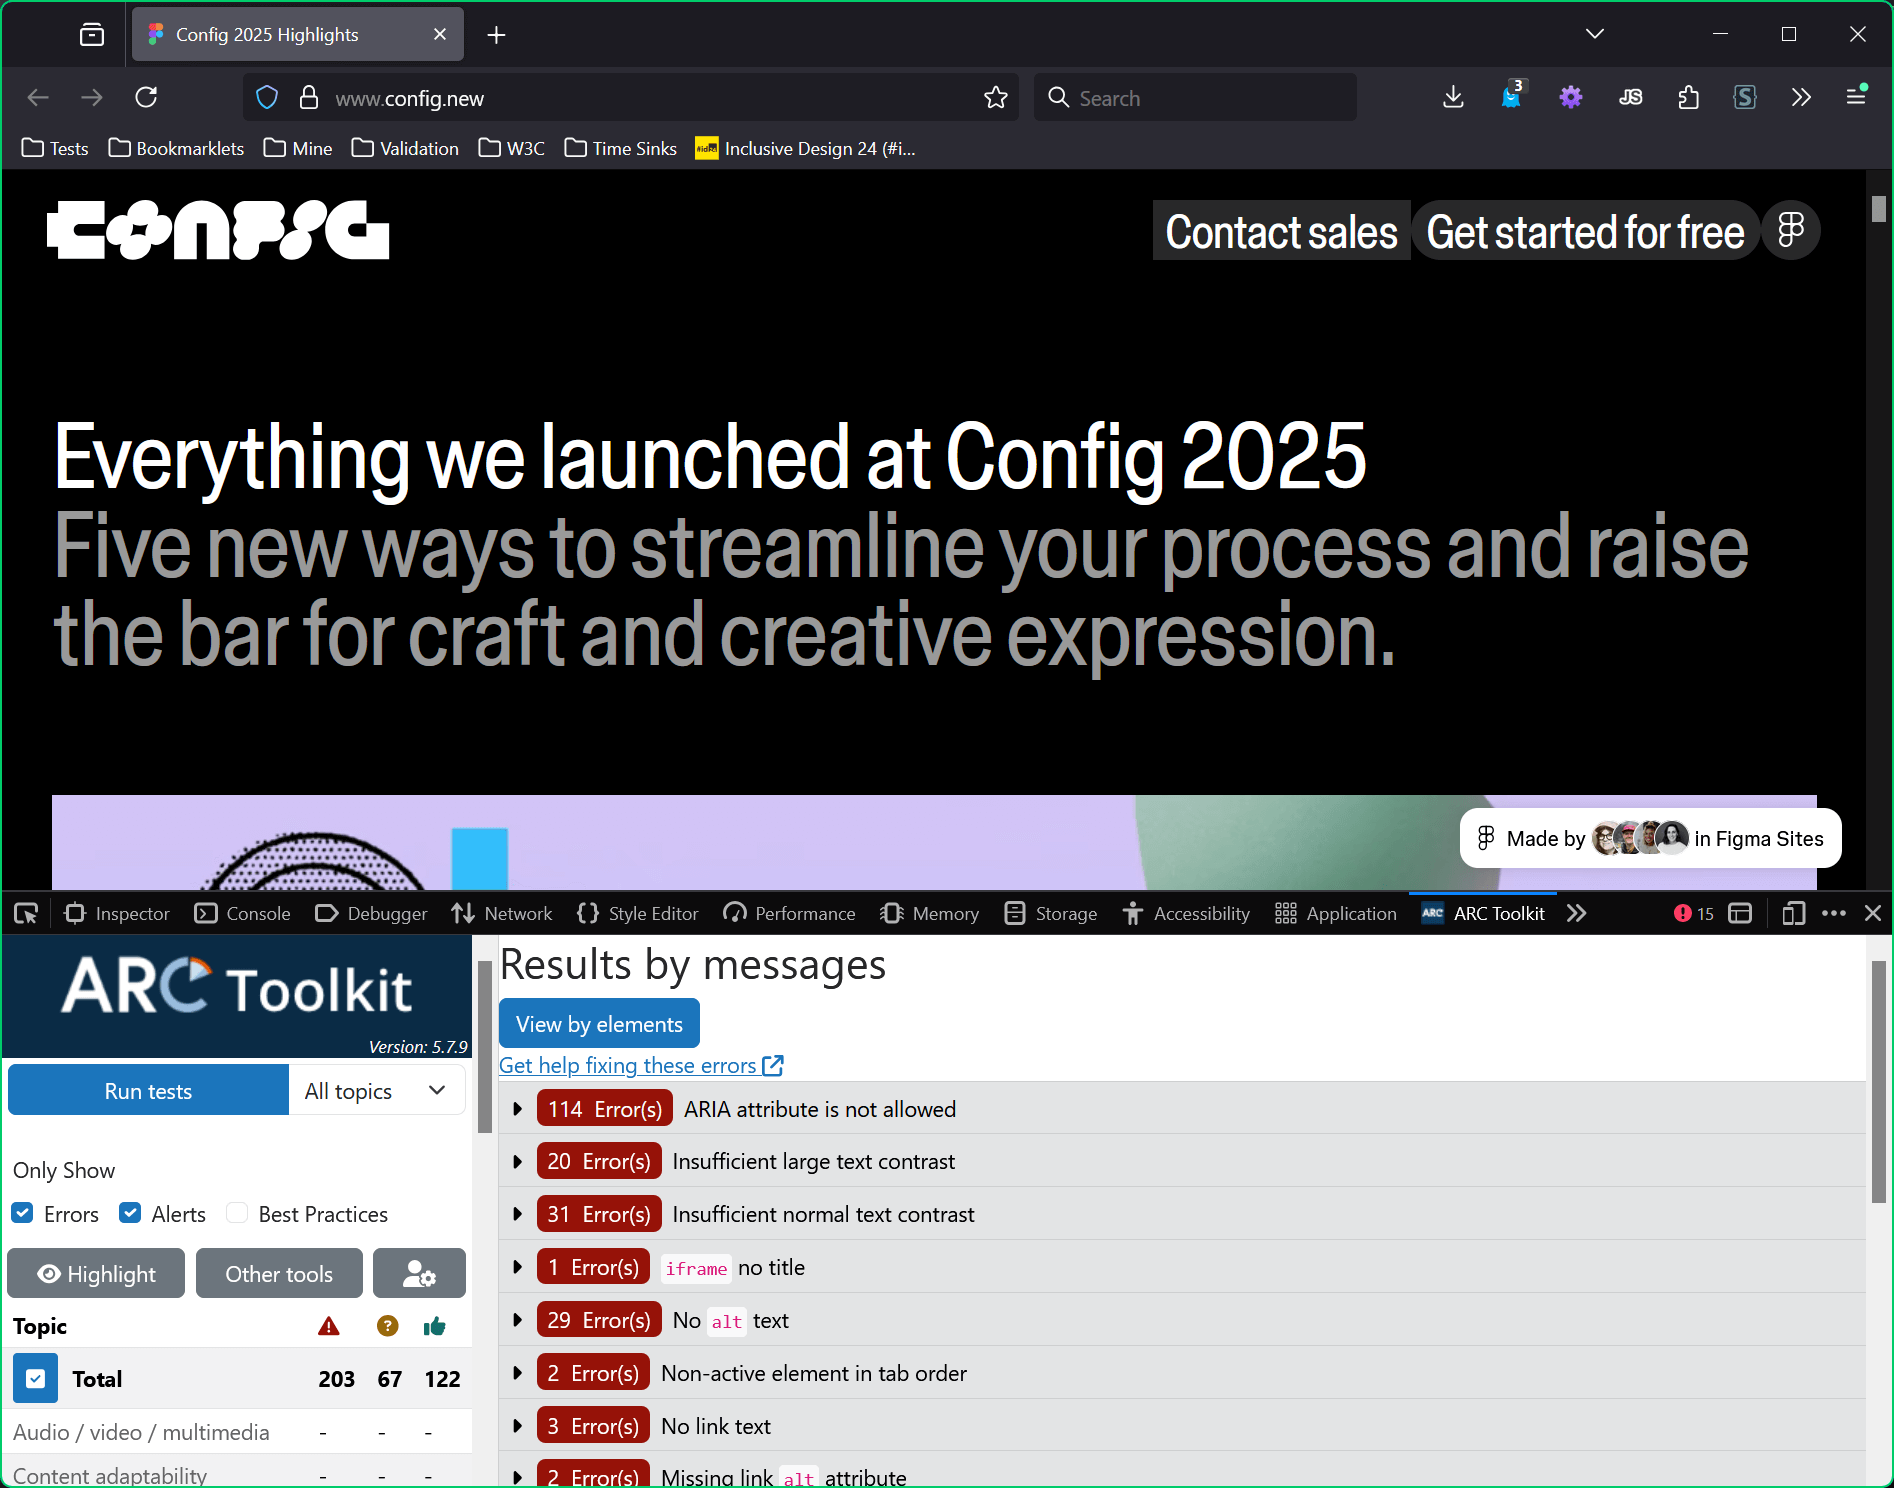Toggle the Total topic checkbox

[35, 1379]
